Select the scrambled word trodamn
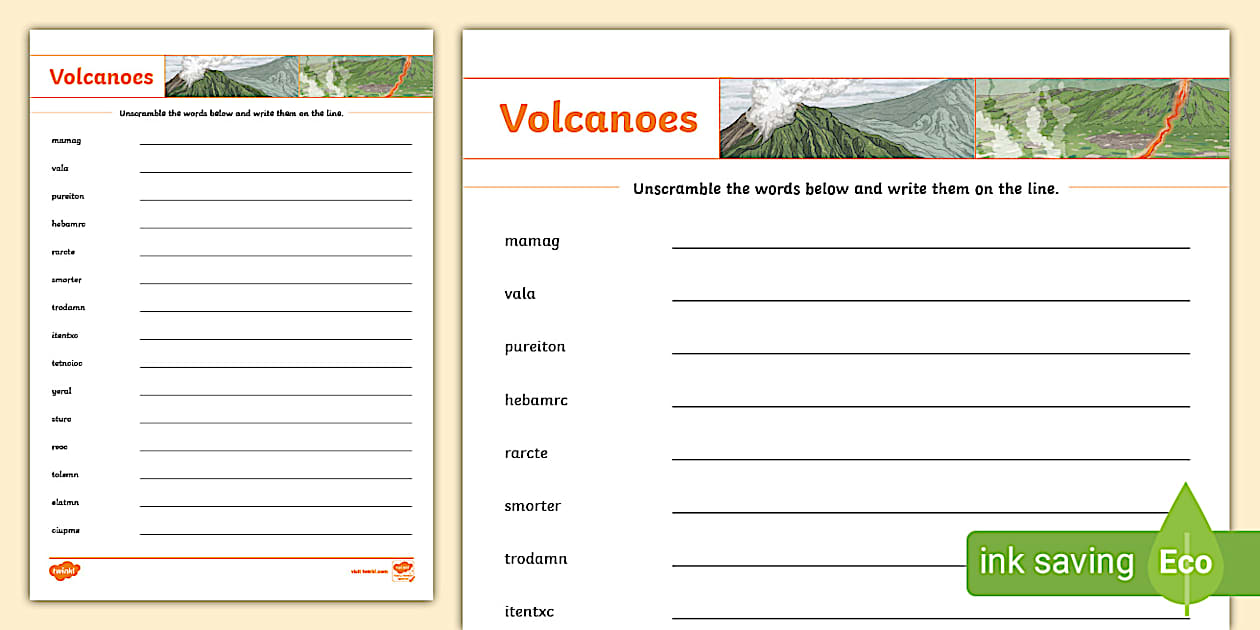 pyautogui.click(x=535, y=558)
